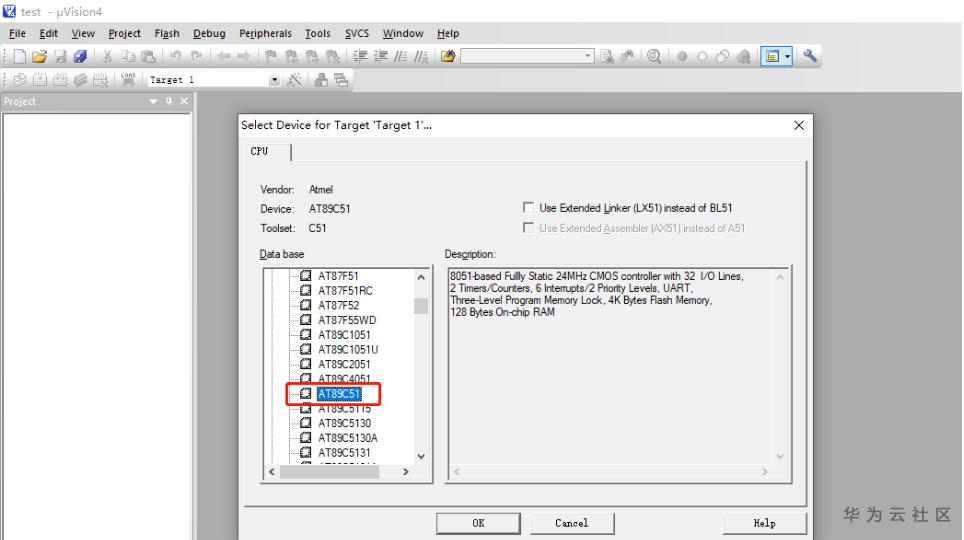This screenshot has height=540, width=964.
Task: Open the search text combo box dropdown
Action: (588, 57)
